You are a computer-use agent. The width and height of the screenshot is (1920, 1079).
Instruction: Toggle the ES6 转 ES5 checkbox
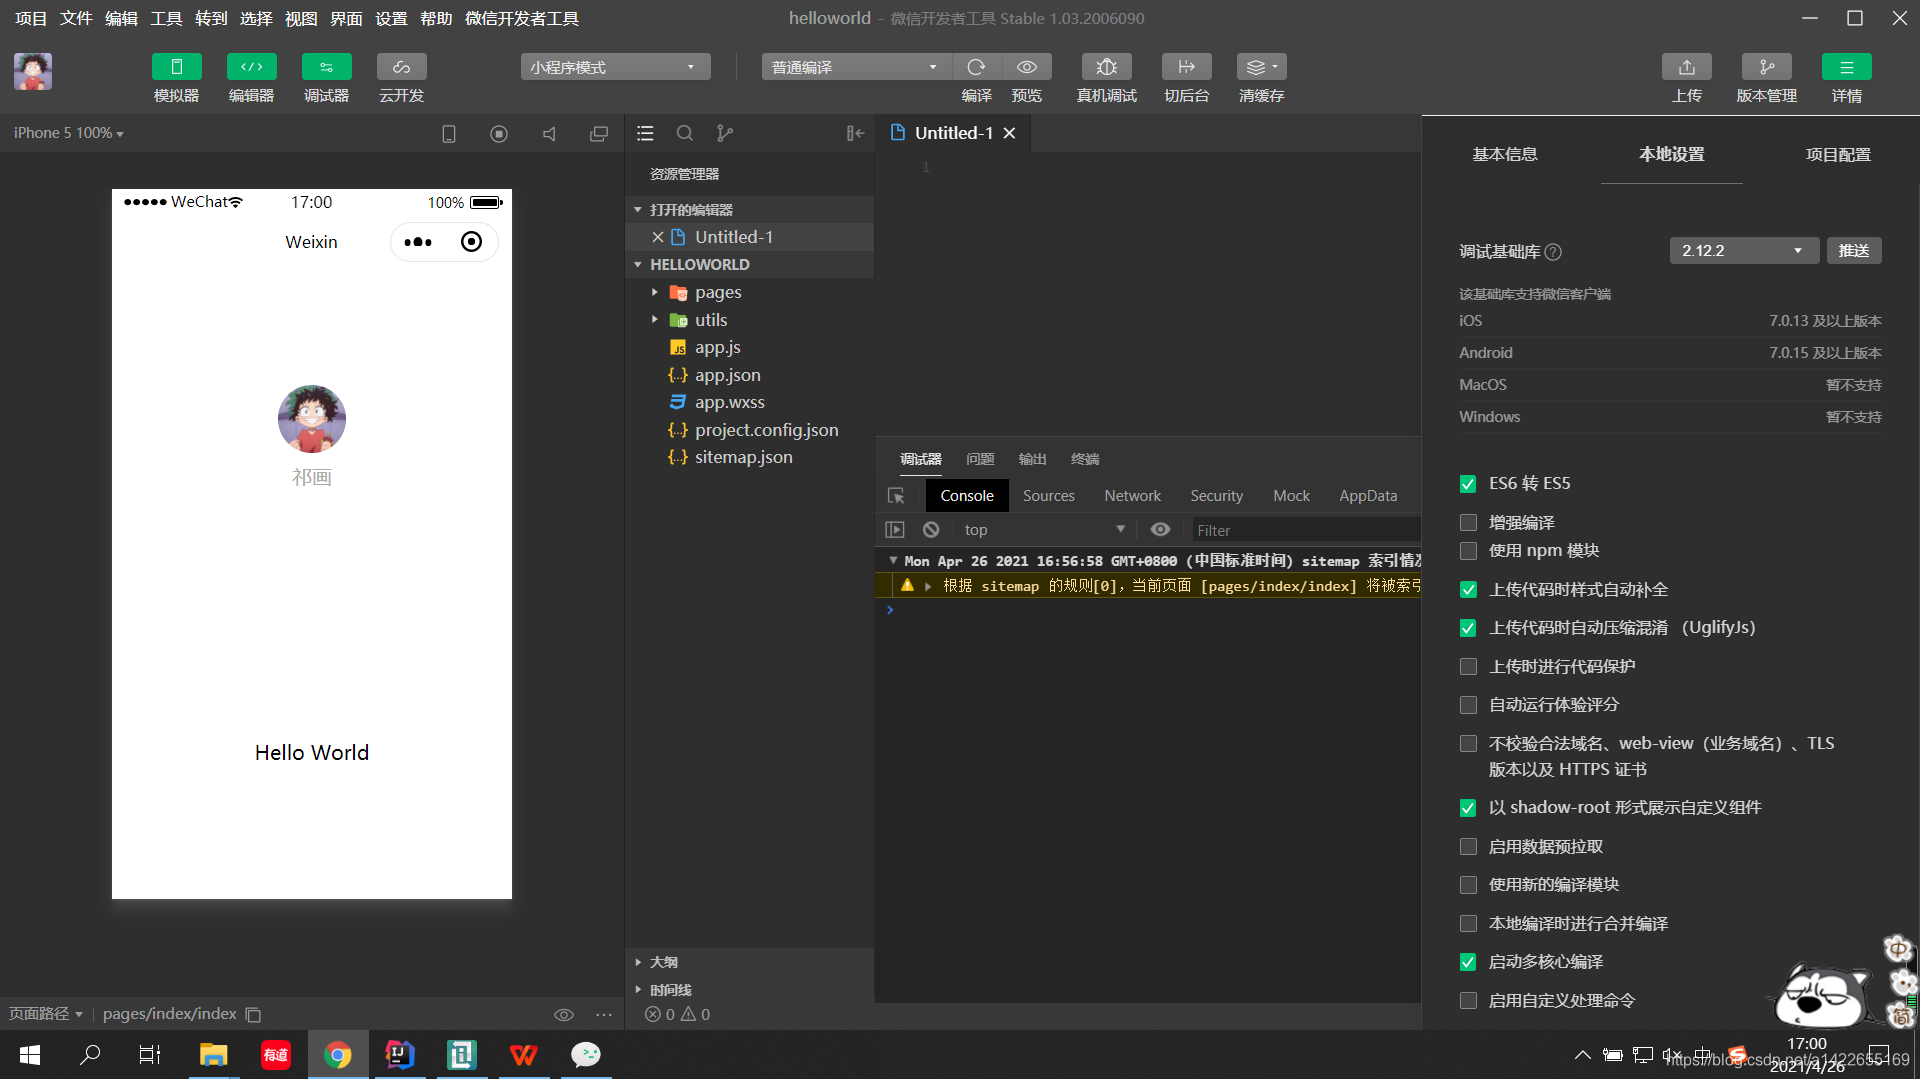(x=1468, y=484)
